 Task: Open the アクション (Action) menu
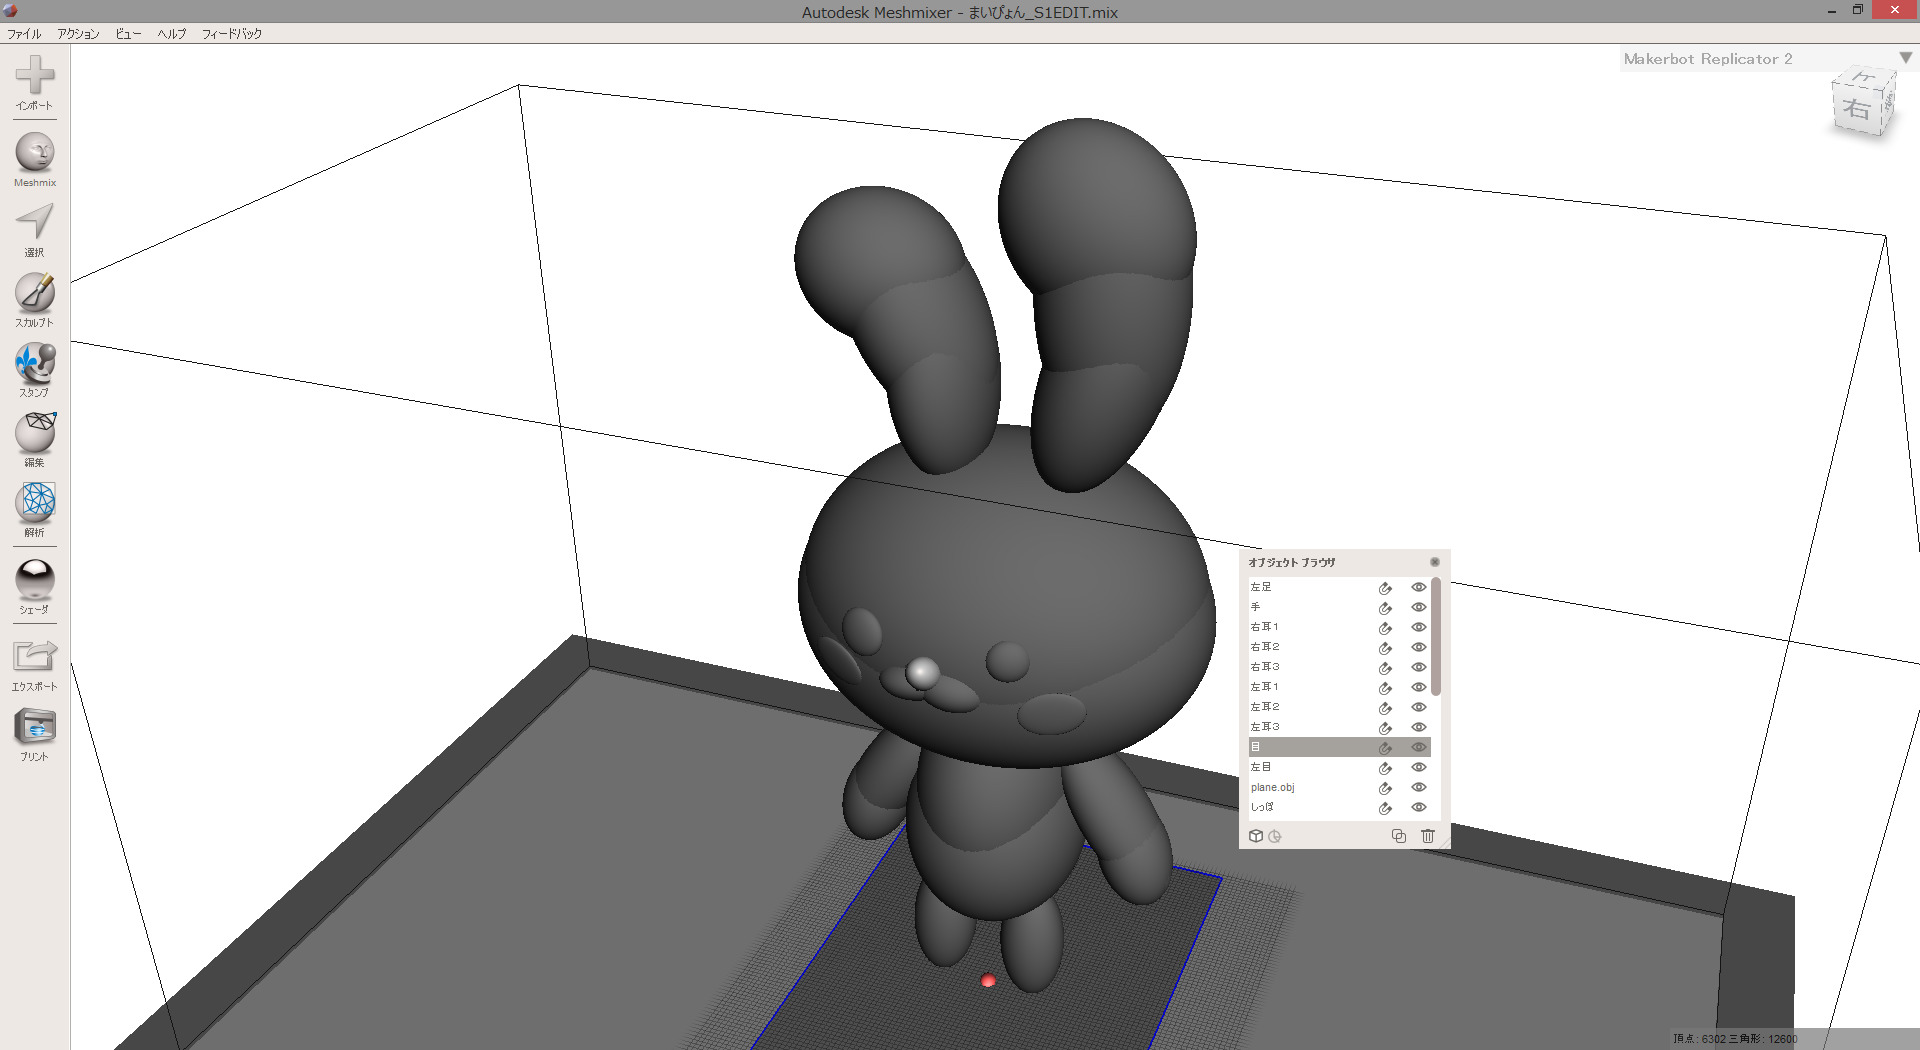[78, 34]
